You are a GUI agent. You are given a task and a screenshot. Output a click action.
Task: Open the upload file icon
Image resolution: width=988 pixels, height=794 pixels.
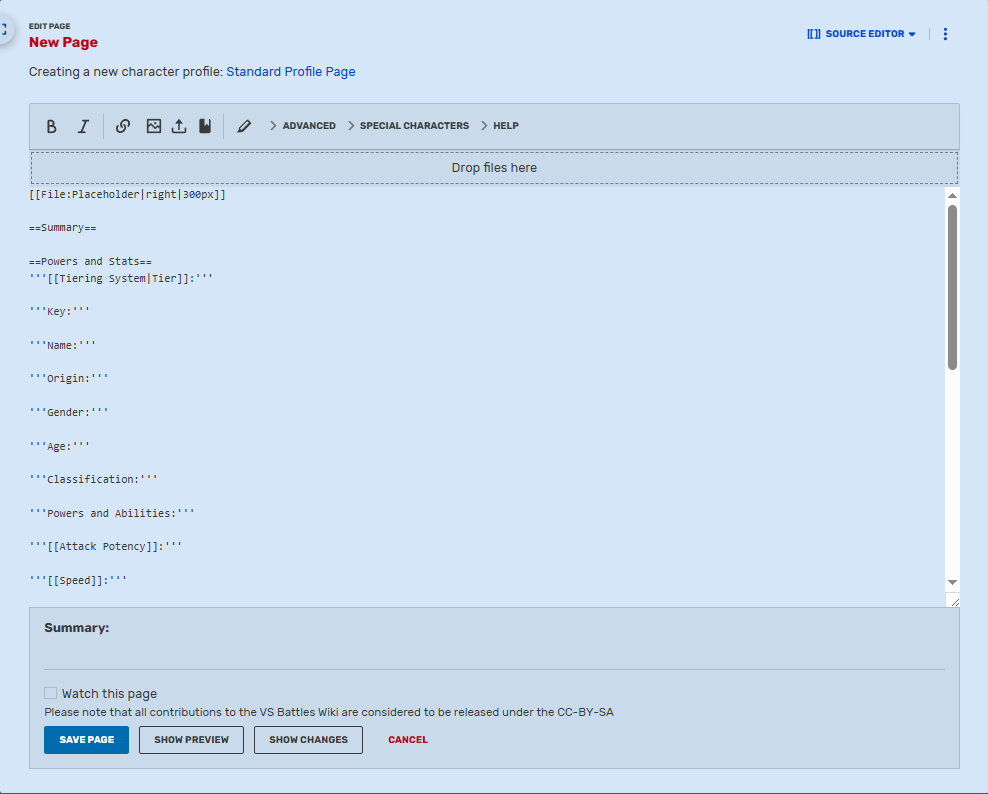(179, 126)
